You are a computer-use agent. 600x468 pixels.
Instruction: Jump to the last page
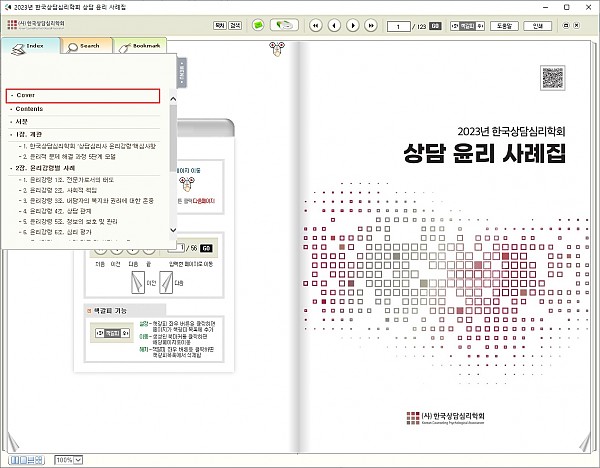tap(371, 26)
